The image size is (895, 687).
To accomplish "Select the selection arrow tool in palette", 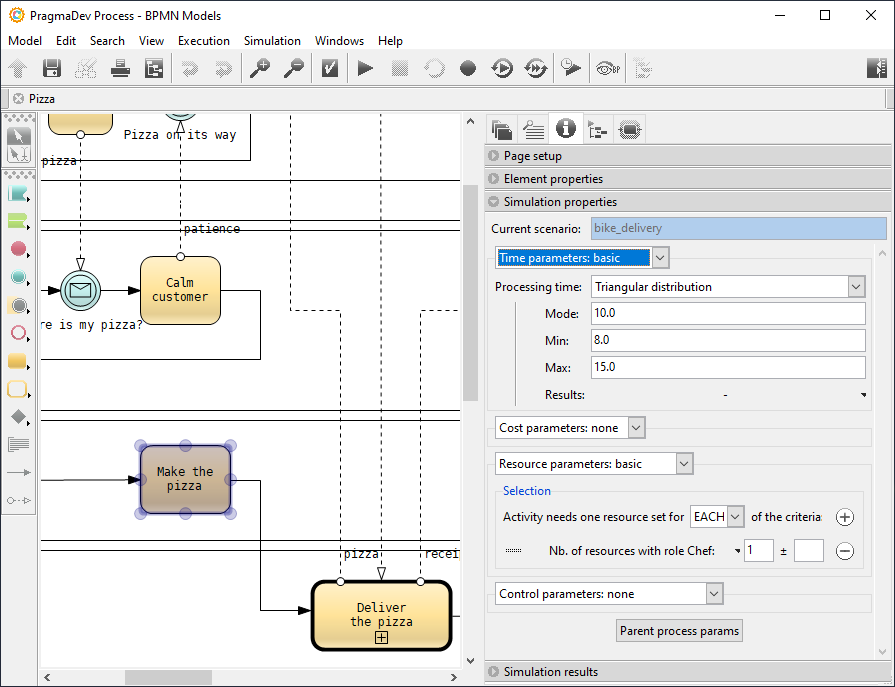I will (18, 136).
